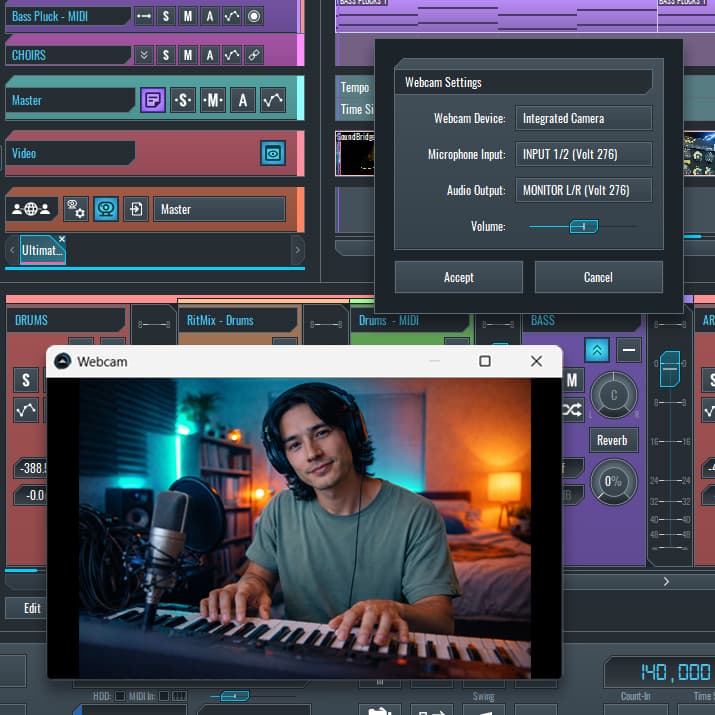Click the BASS channel volume fader
715x715 pixels.
coord(670,368)
